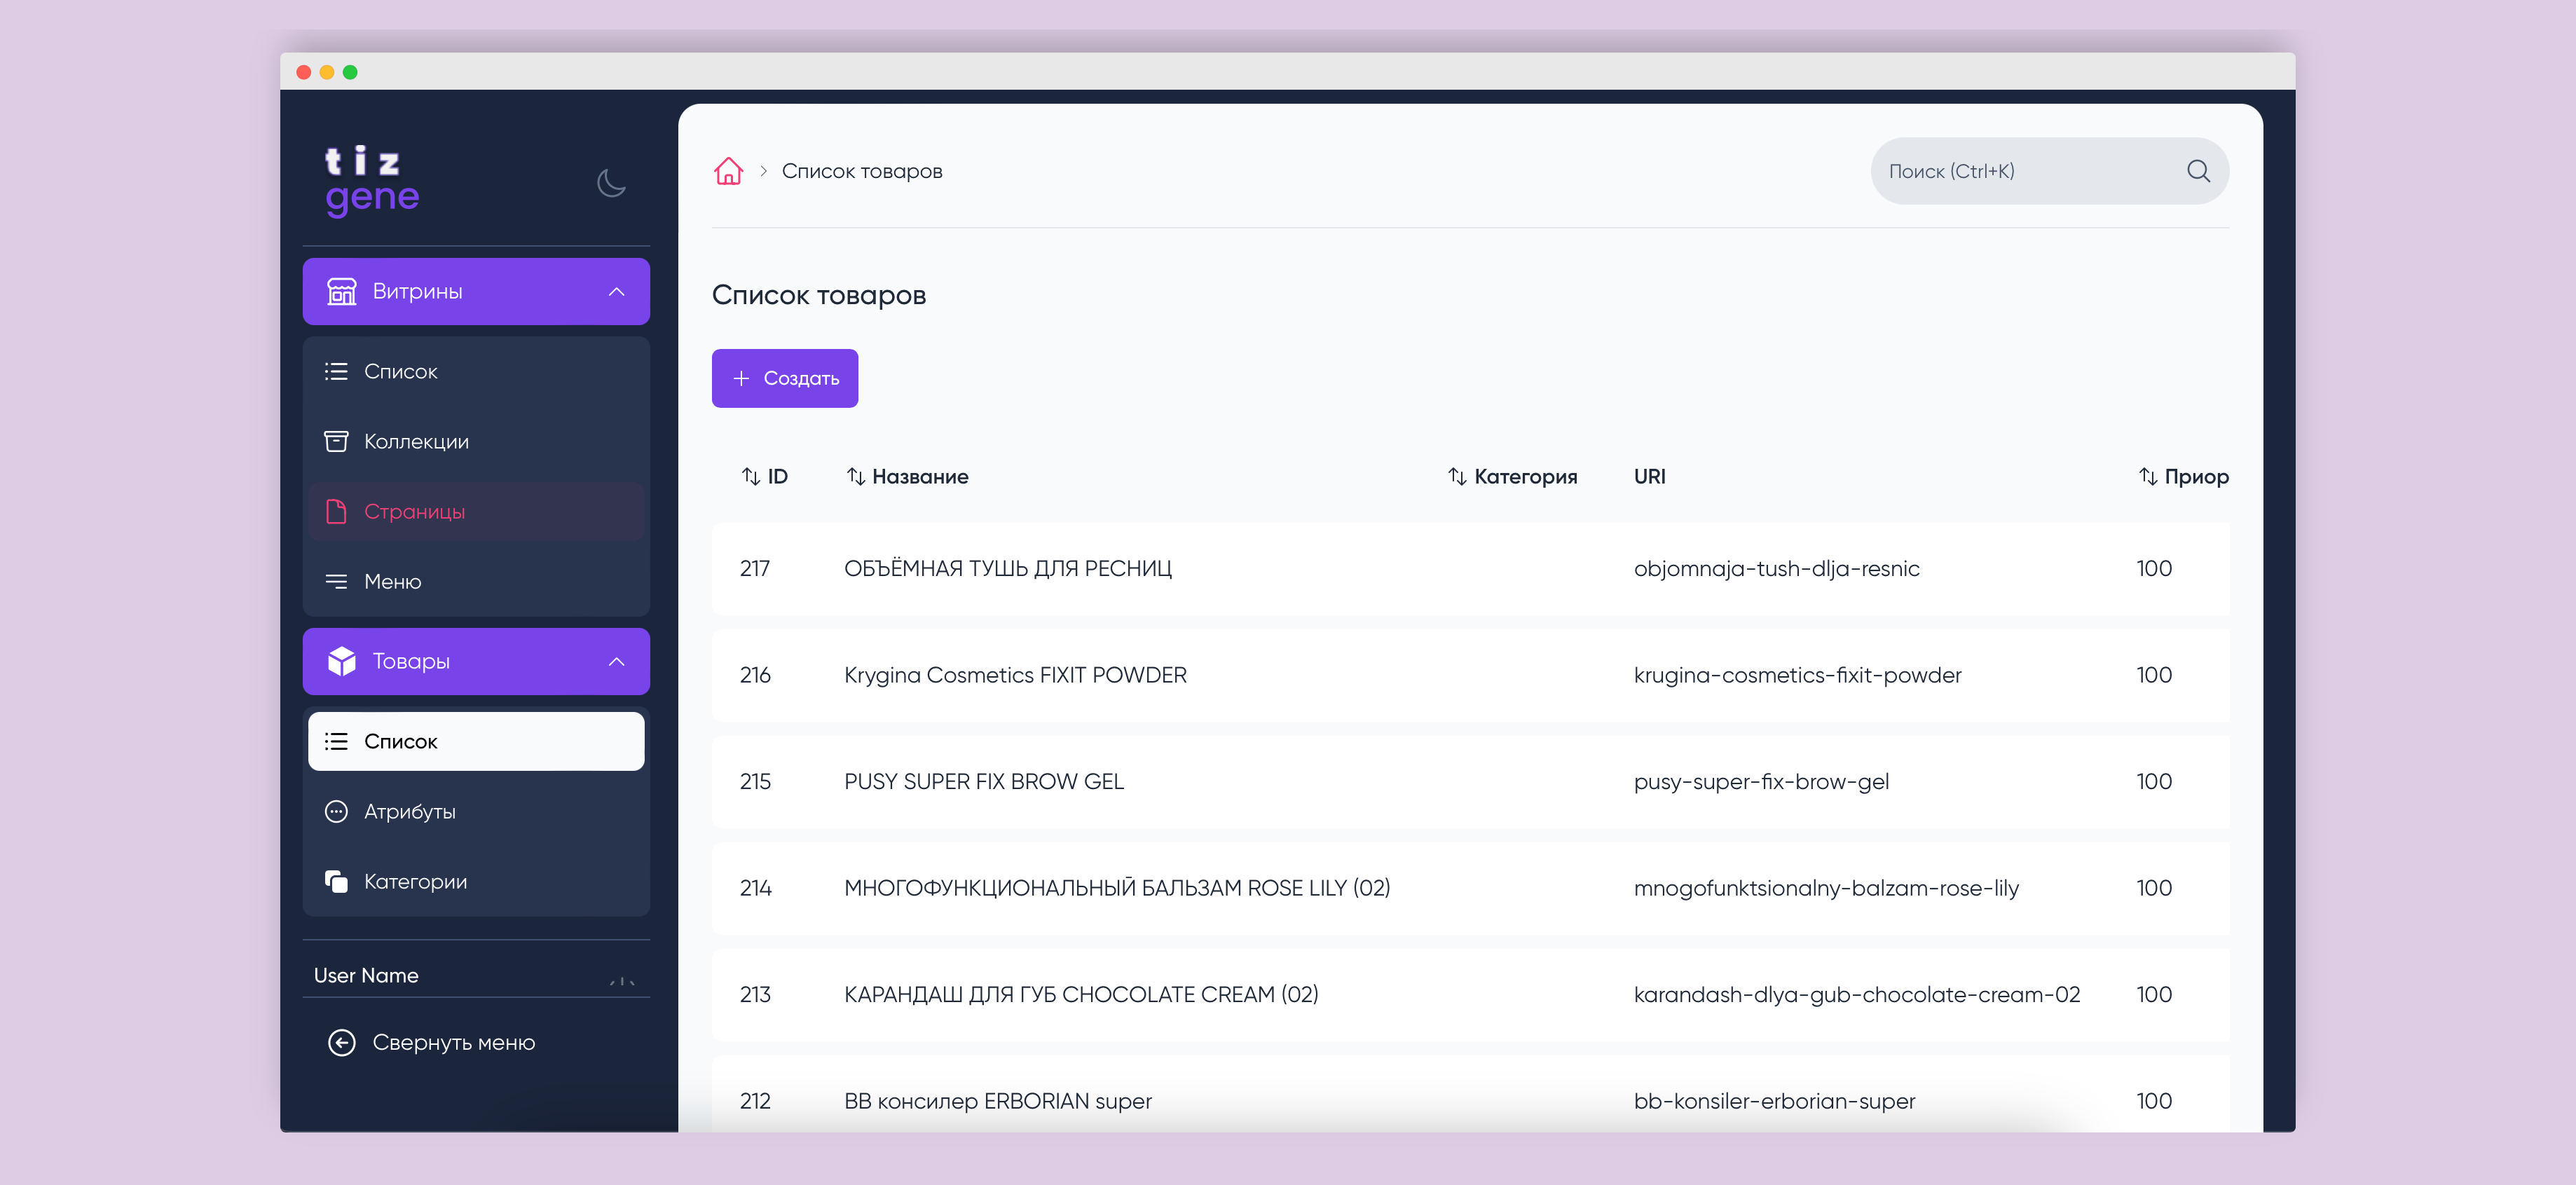The height and width of the screenshot is (1185, 2576).
Task: Focus the Поиск (Ctrl+K) search field
Action: pos(2049,171)
